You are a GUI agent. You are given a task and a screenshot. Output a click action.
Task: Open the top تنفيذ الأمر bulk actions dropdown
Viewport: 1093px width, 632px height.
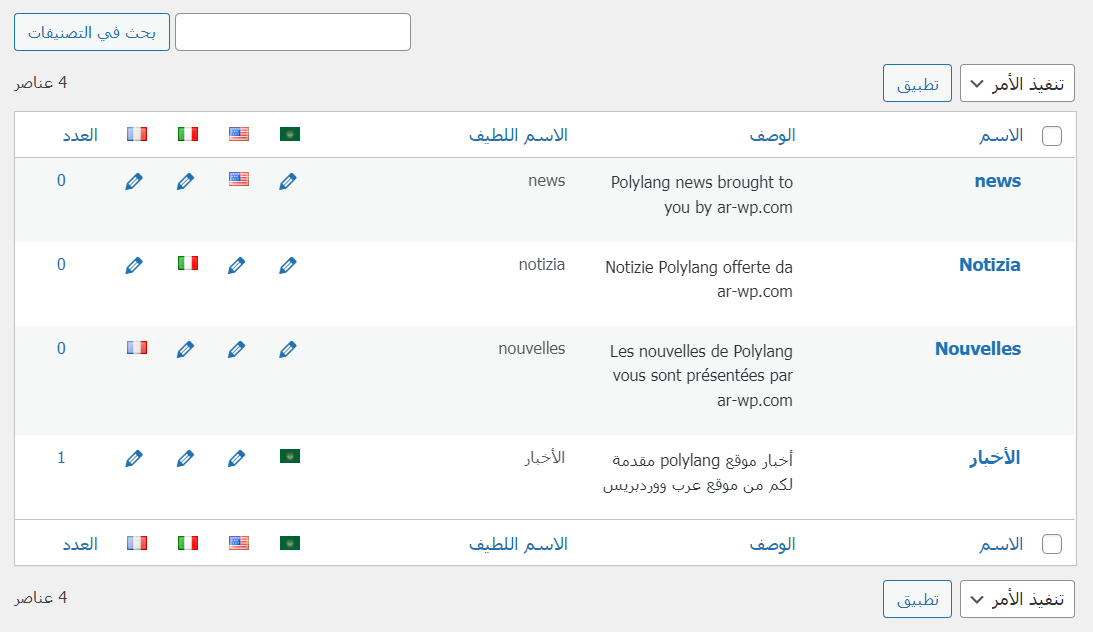click(x=1017, y=83)
